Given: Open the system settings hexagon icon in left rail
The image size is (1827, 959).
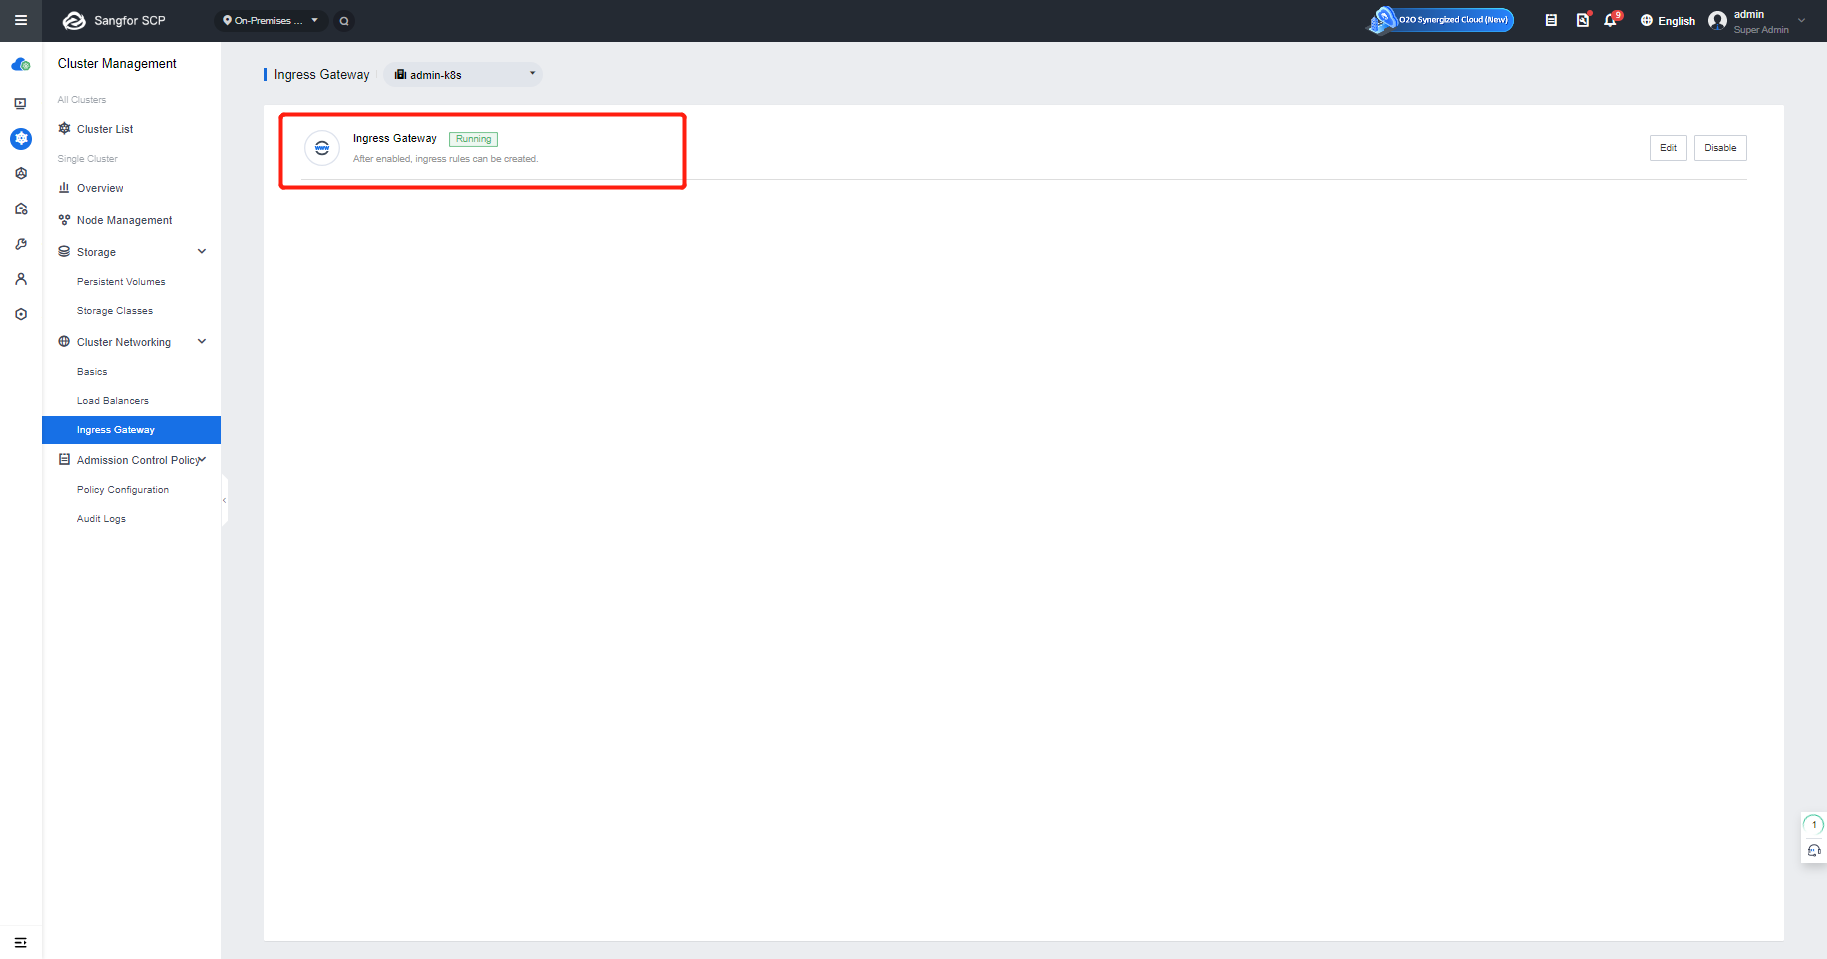Looking at the screenshot, I should [20, 314].
